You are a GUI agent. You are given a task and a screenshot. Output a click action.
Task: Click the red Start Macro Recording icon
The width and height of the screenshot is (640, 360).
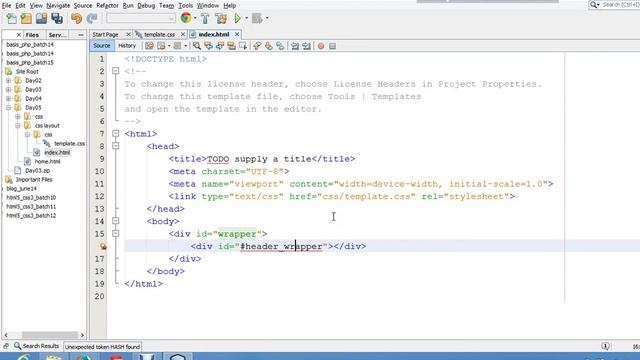coord(321,46)
